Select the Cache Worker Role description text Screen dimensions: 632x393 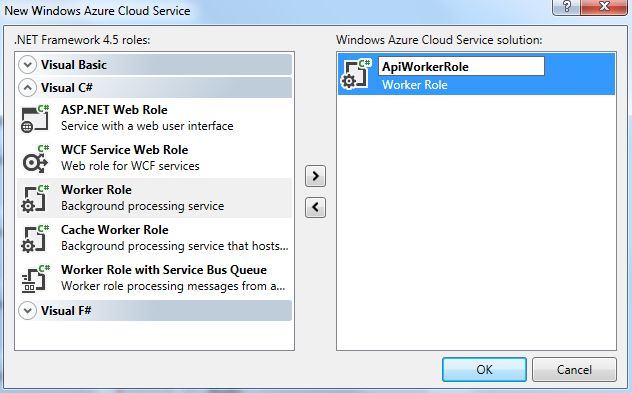click(175, 246)
